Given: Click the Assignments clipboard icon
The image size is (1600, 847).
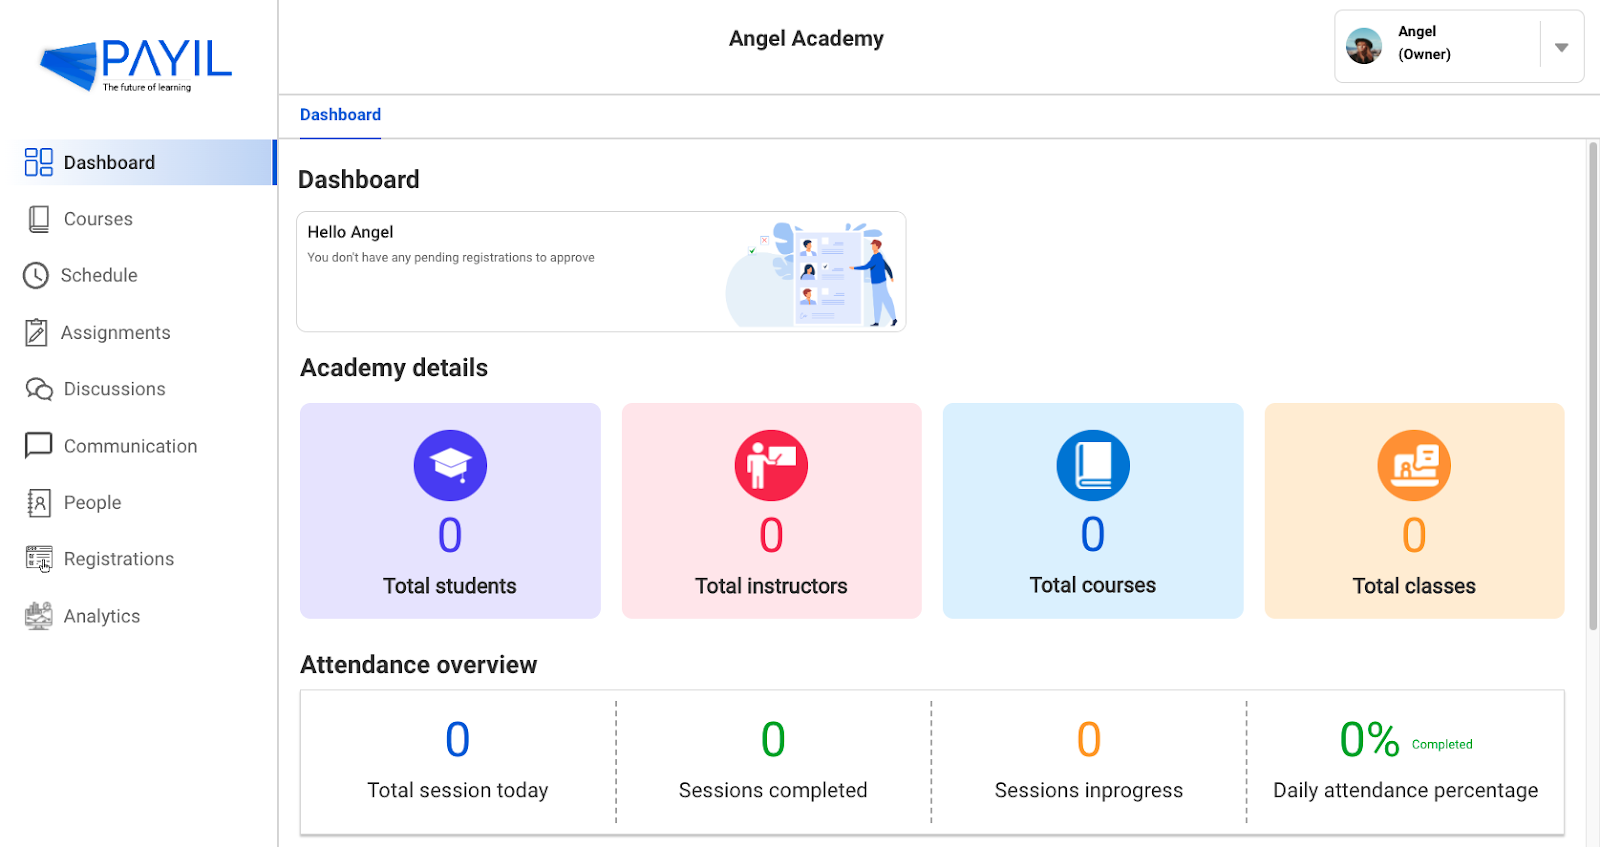Looking at the screenshot, I should 36,332.
